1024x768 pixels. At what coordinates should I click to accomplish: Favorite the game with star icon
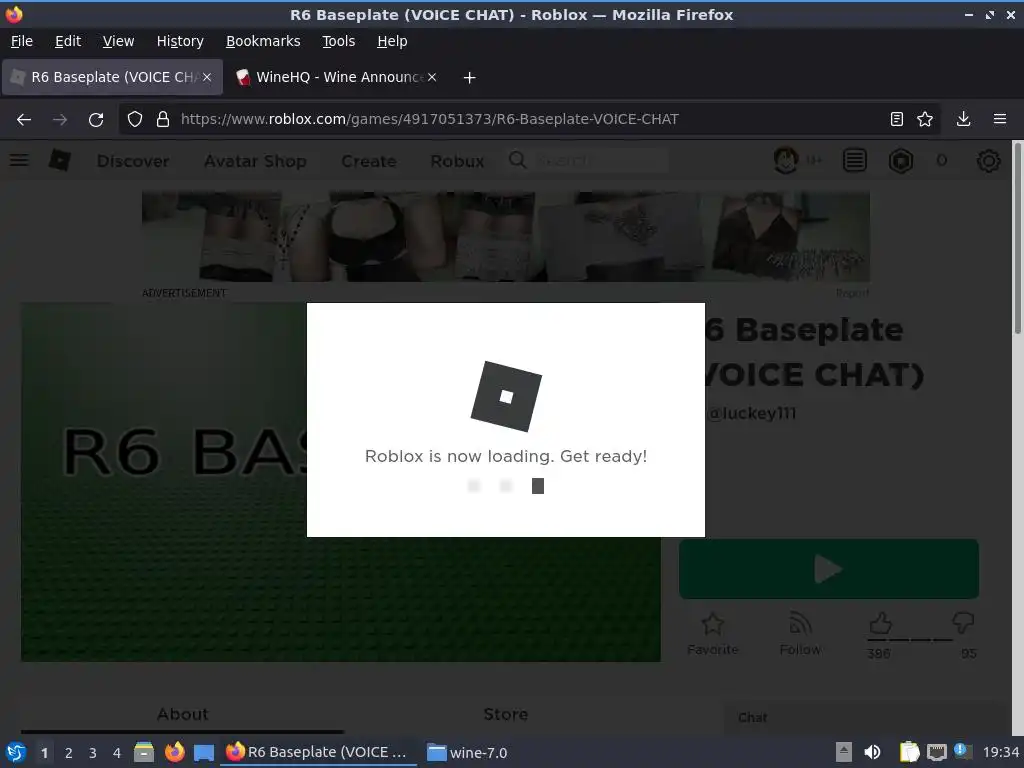point(712,633)
